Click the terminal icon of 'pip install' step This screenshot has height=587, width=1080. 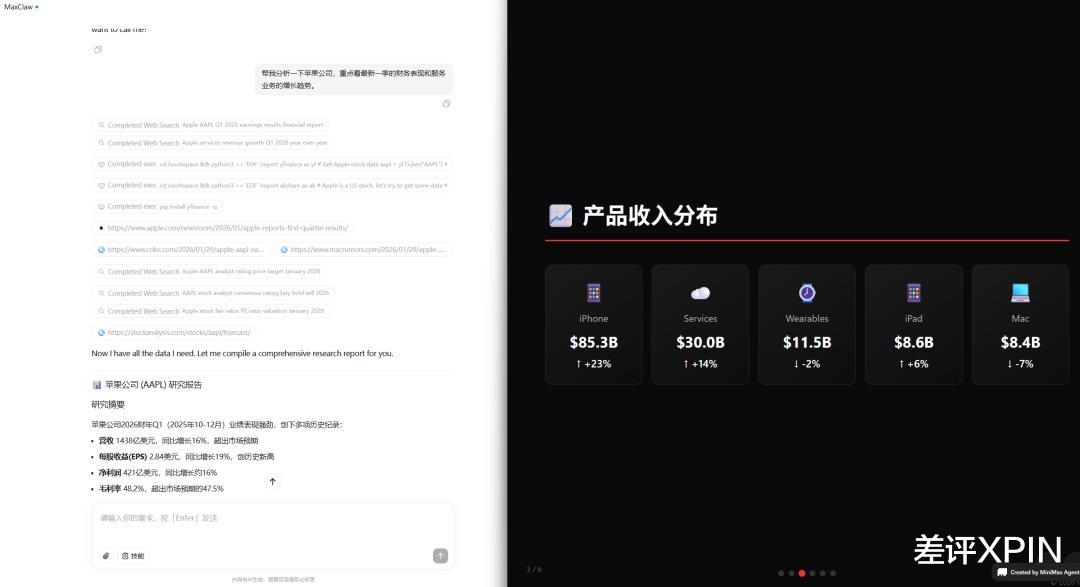101,207
